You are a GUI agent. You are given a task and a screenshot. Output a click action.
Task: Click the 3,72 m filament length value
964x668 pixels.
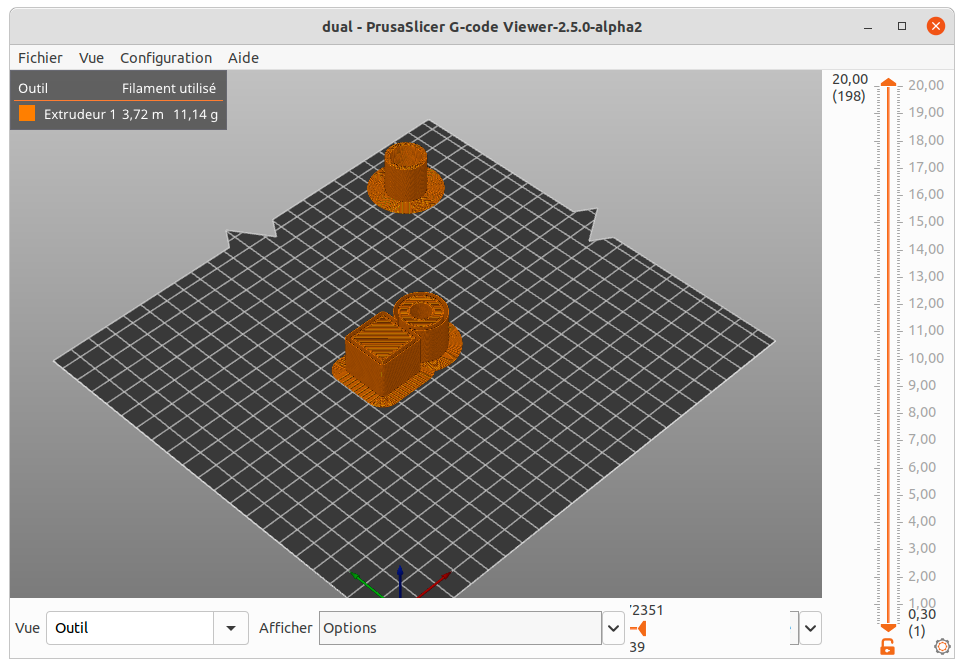[x=143, y=114]
